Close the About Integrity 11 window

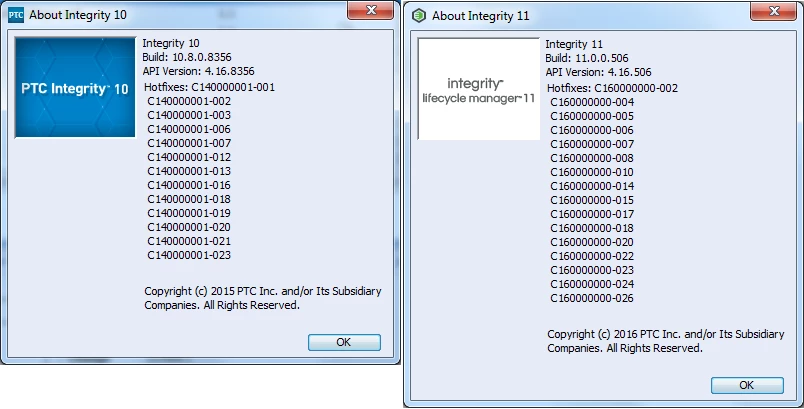774,11
